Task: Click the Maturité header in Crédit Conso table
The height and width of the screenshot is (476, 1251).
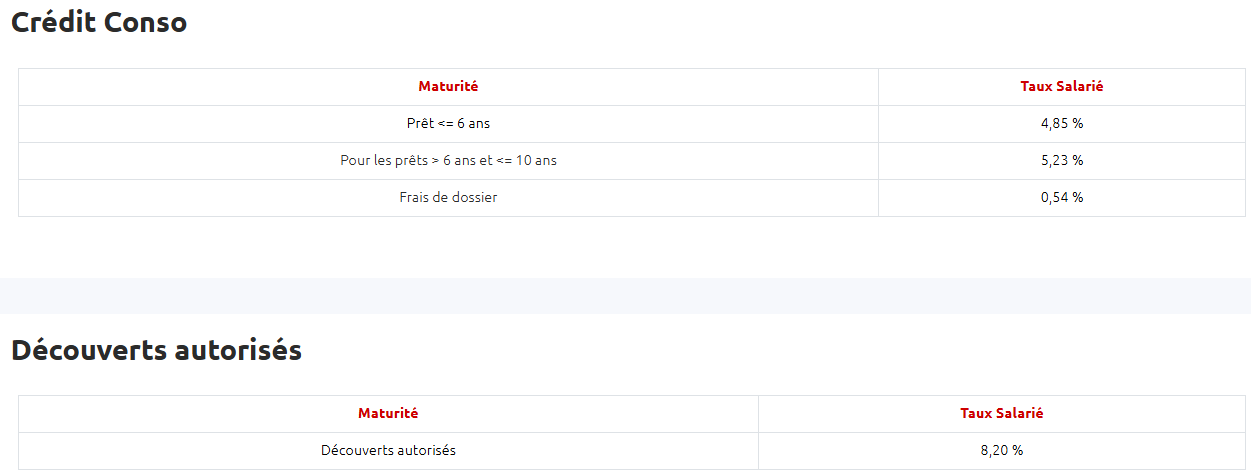Action: point(448,87)
